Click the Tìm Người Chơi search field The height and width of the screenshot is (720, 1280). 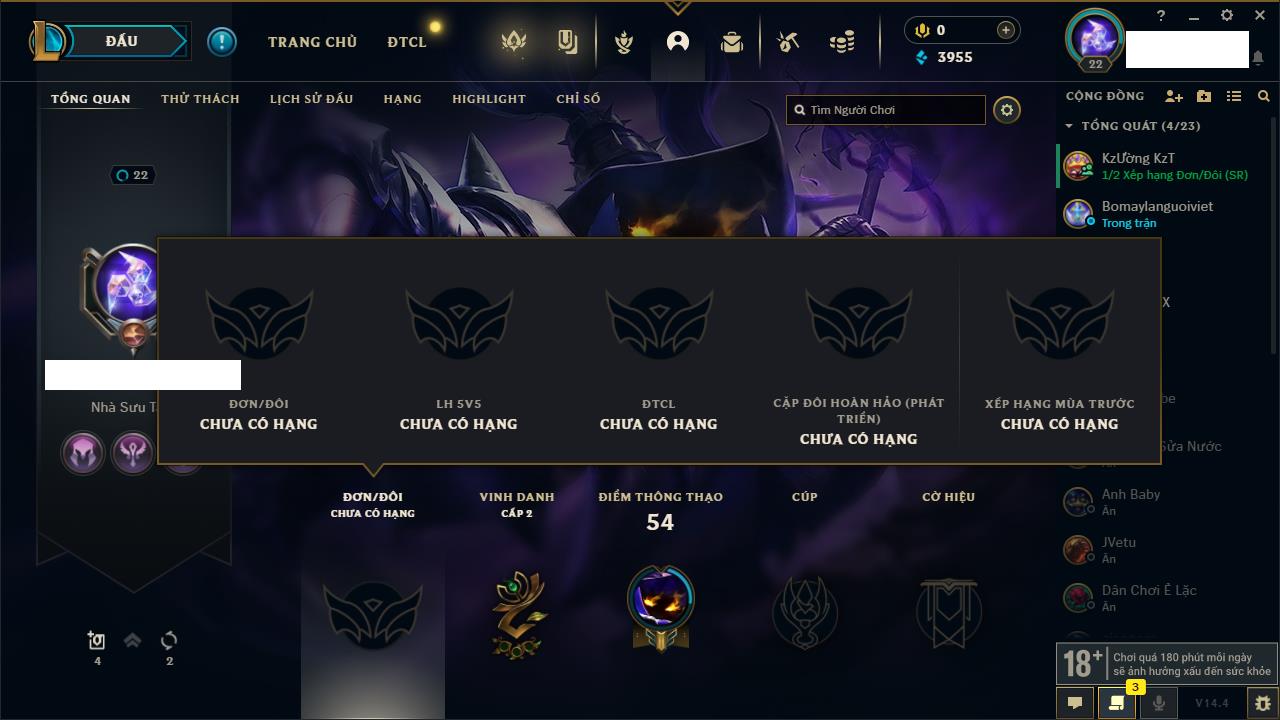click(886, 110)
